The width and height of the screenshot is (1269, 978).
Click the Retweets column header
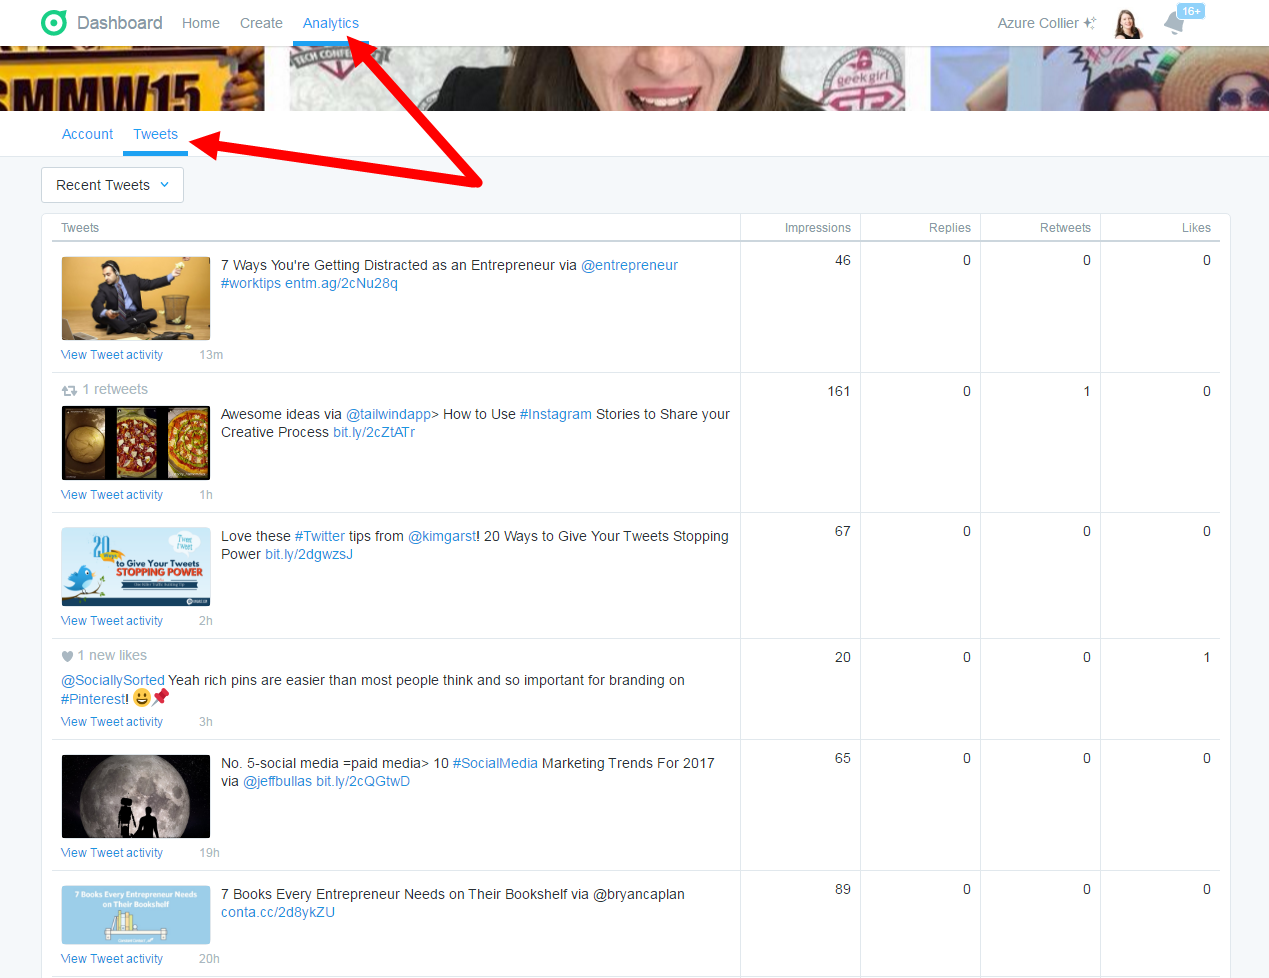coord(1065,228)
